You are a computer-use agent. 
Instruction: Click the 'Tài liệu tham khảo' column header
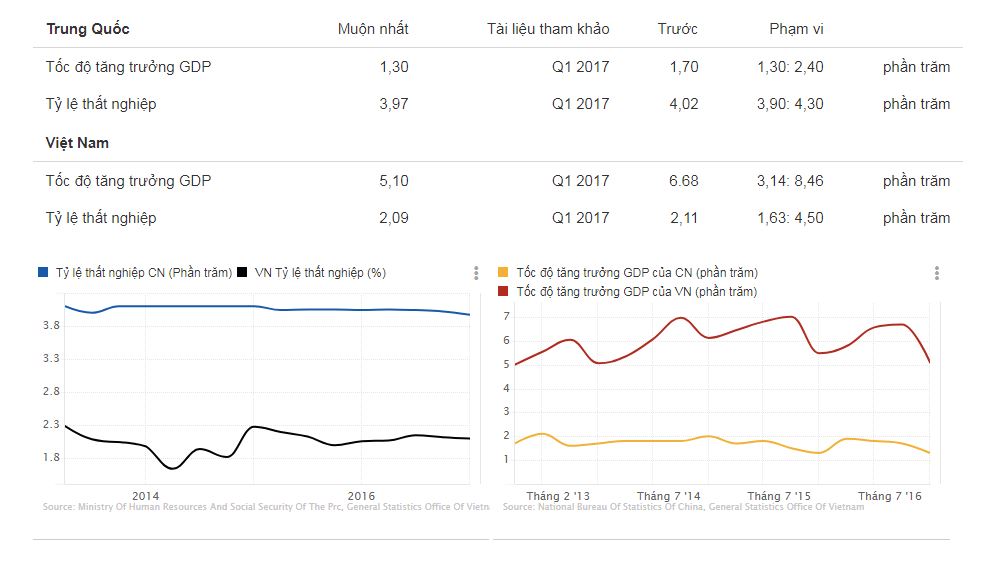coord(548,28)
